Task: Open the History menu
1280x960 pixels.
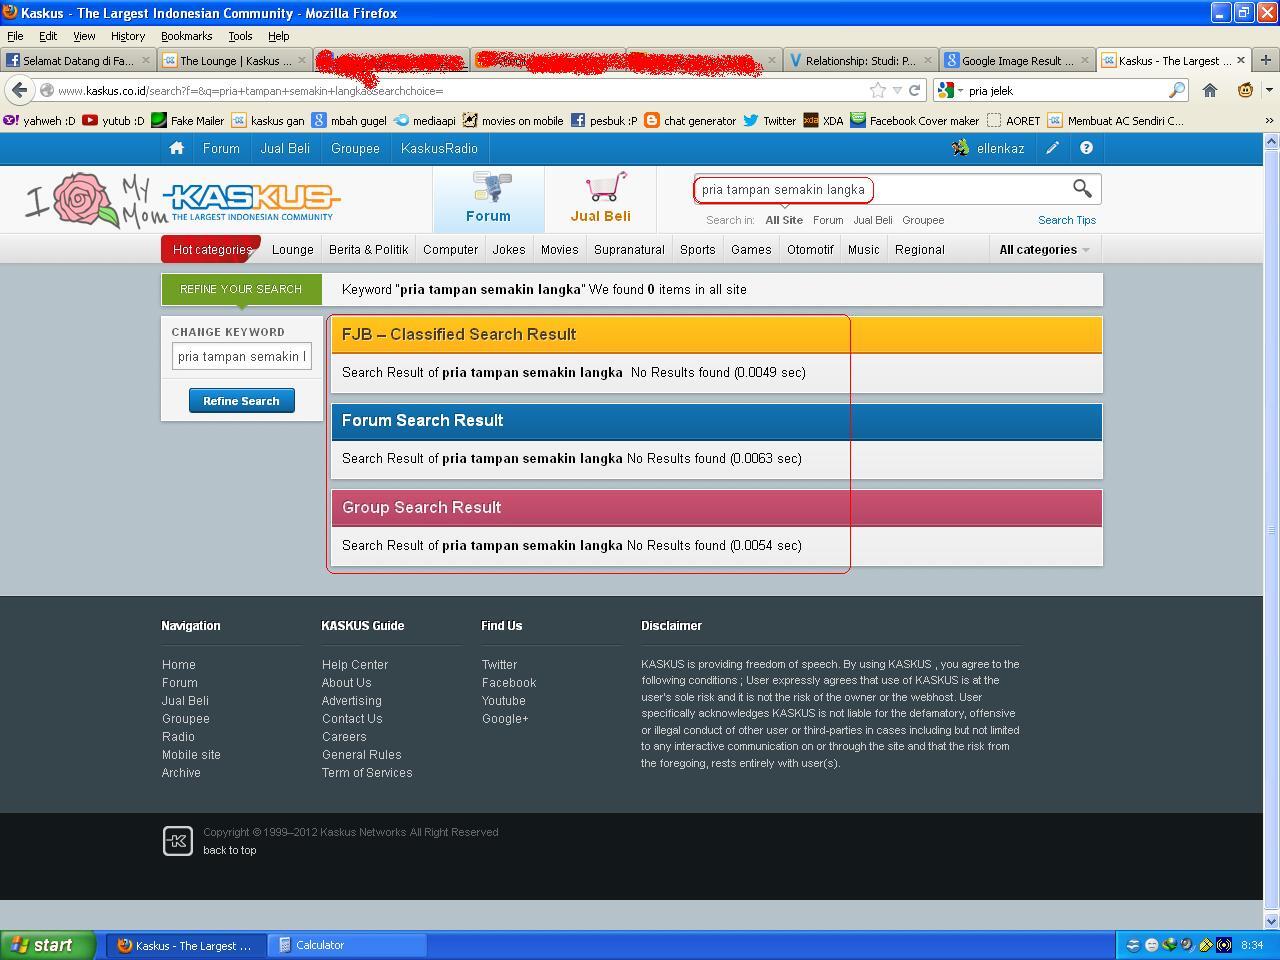Action: pyautogui.click(x=127, y=36)
